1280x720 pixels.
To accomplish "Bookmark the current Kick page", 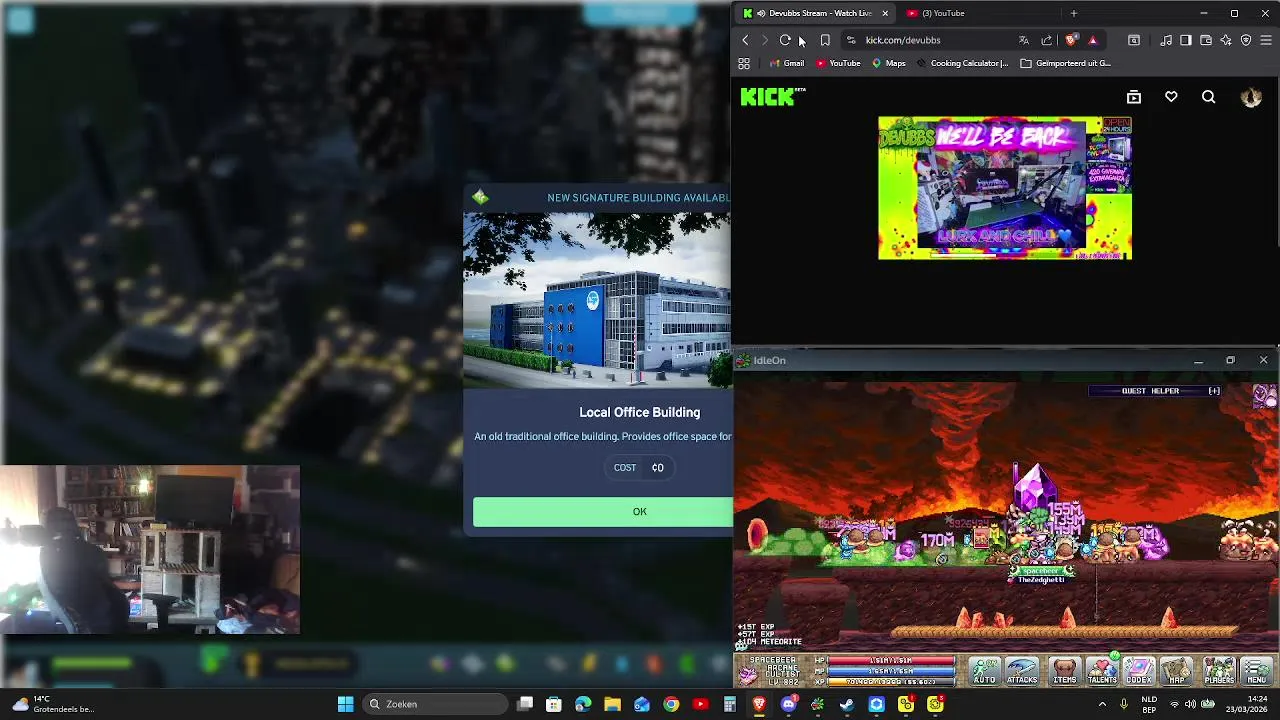I will pyautogui.click(x=825, y=40).
